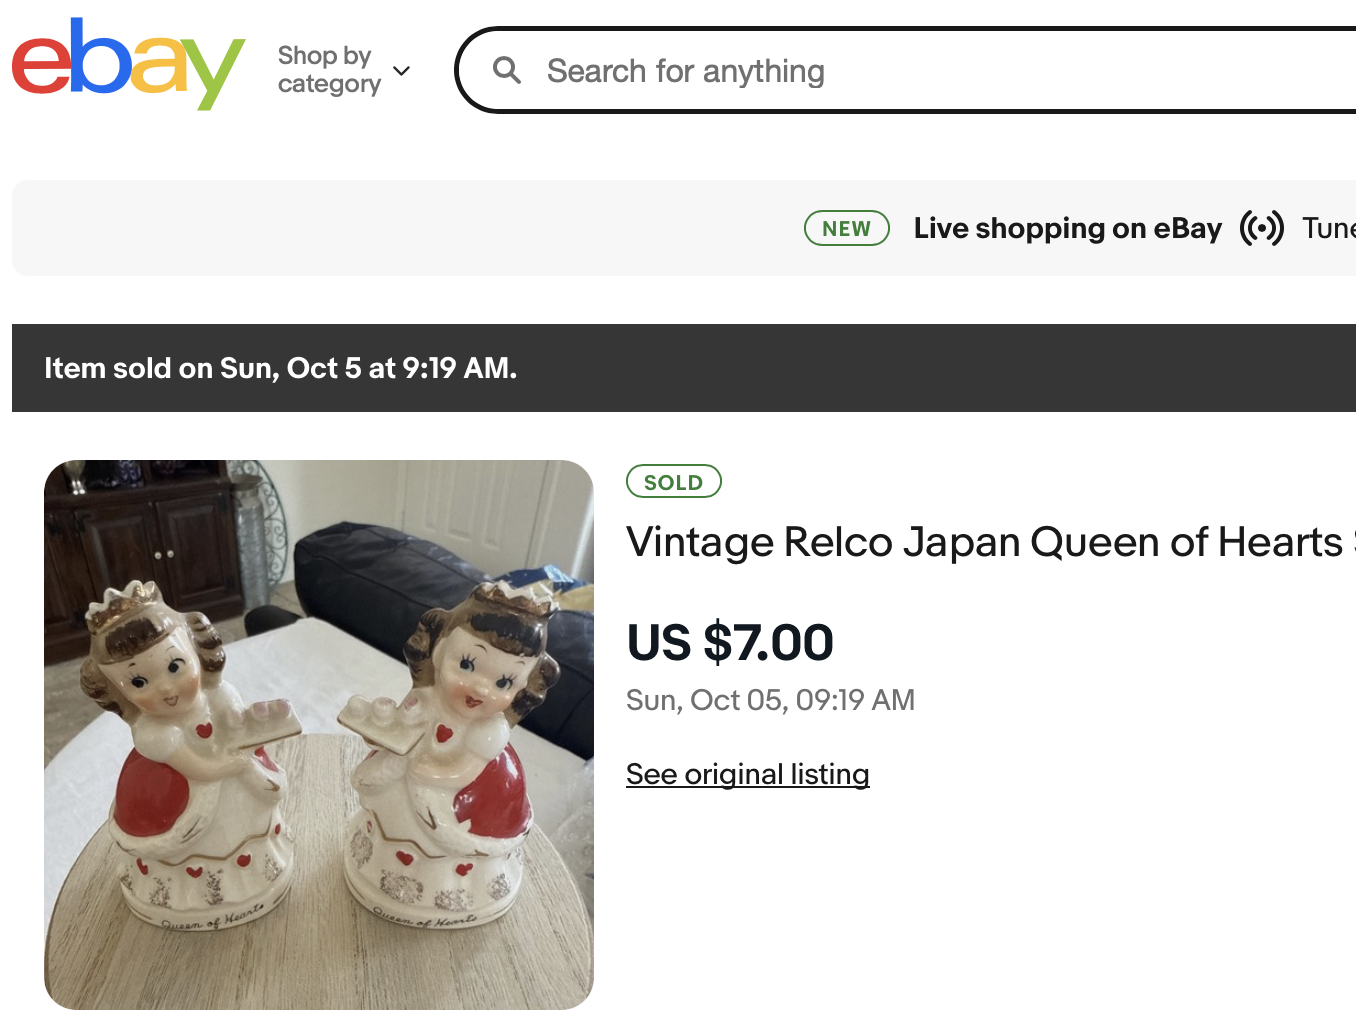Click the live broadcast signal icon
This screenshot has height=1030, width=1356.
(1261, 228)
